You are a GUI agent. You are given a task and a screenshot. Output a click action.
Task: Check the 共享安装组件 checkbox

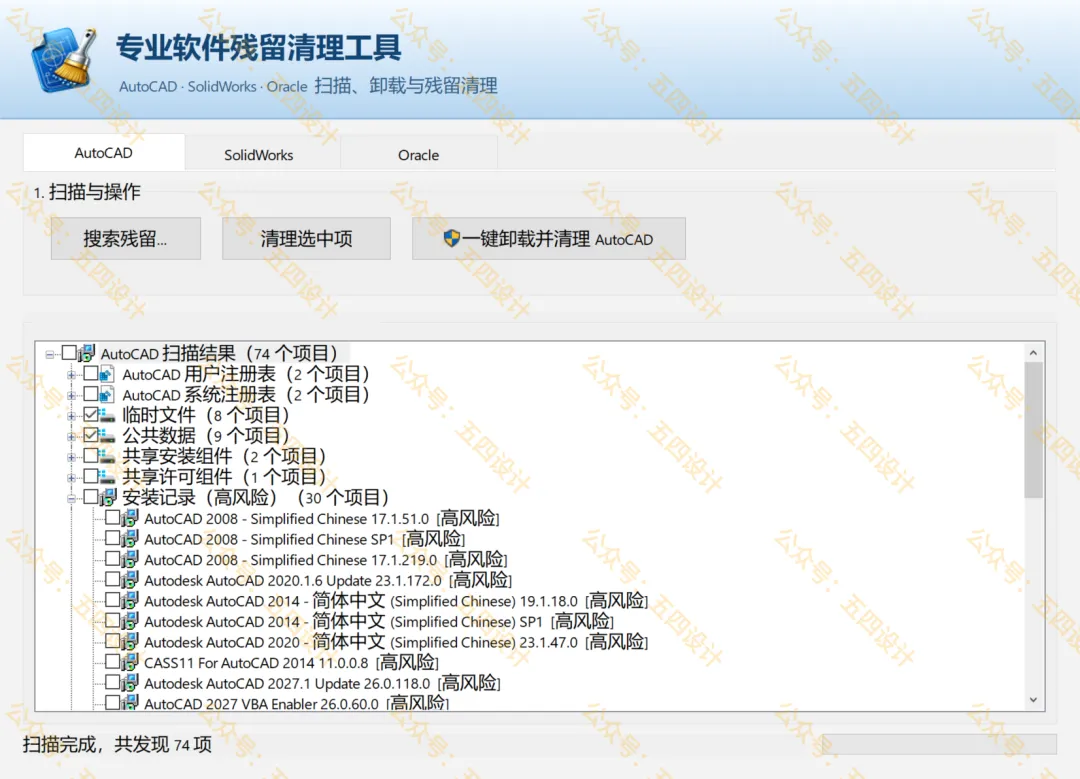[90, 455]
